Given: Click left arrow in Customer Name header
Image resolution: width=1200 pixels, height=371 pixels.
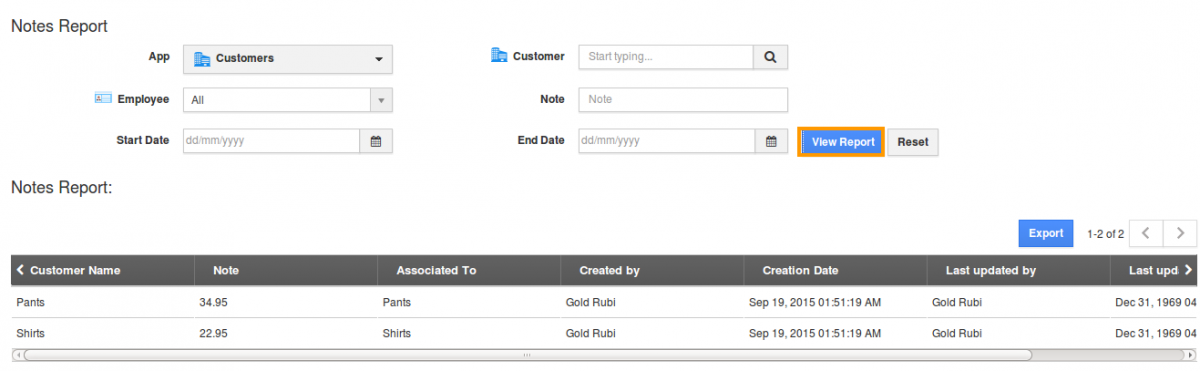Looking at the screenshot, I should pos(21,270).
